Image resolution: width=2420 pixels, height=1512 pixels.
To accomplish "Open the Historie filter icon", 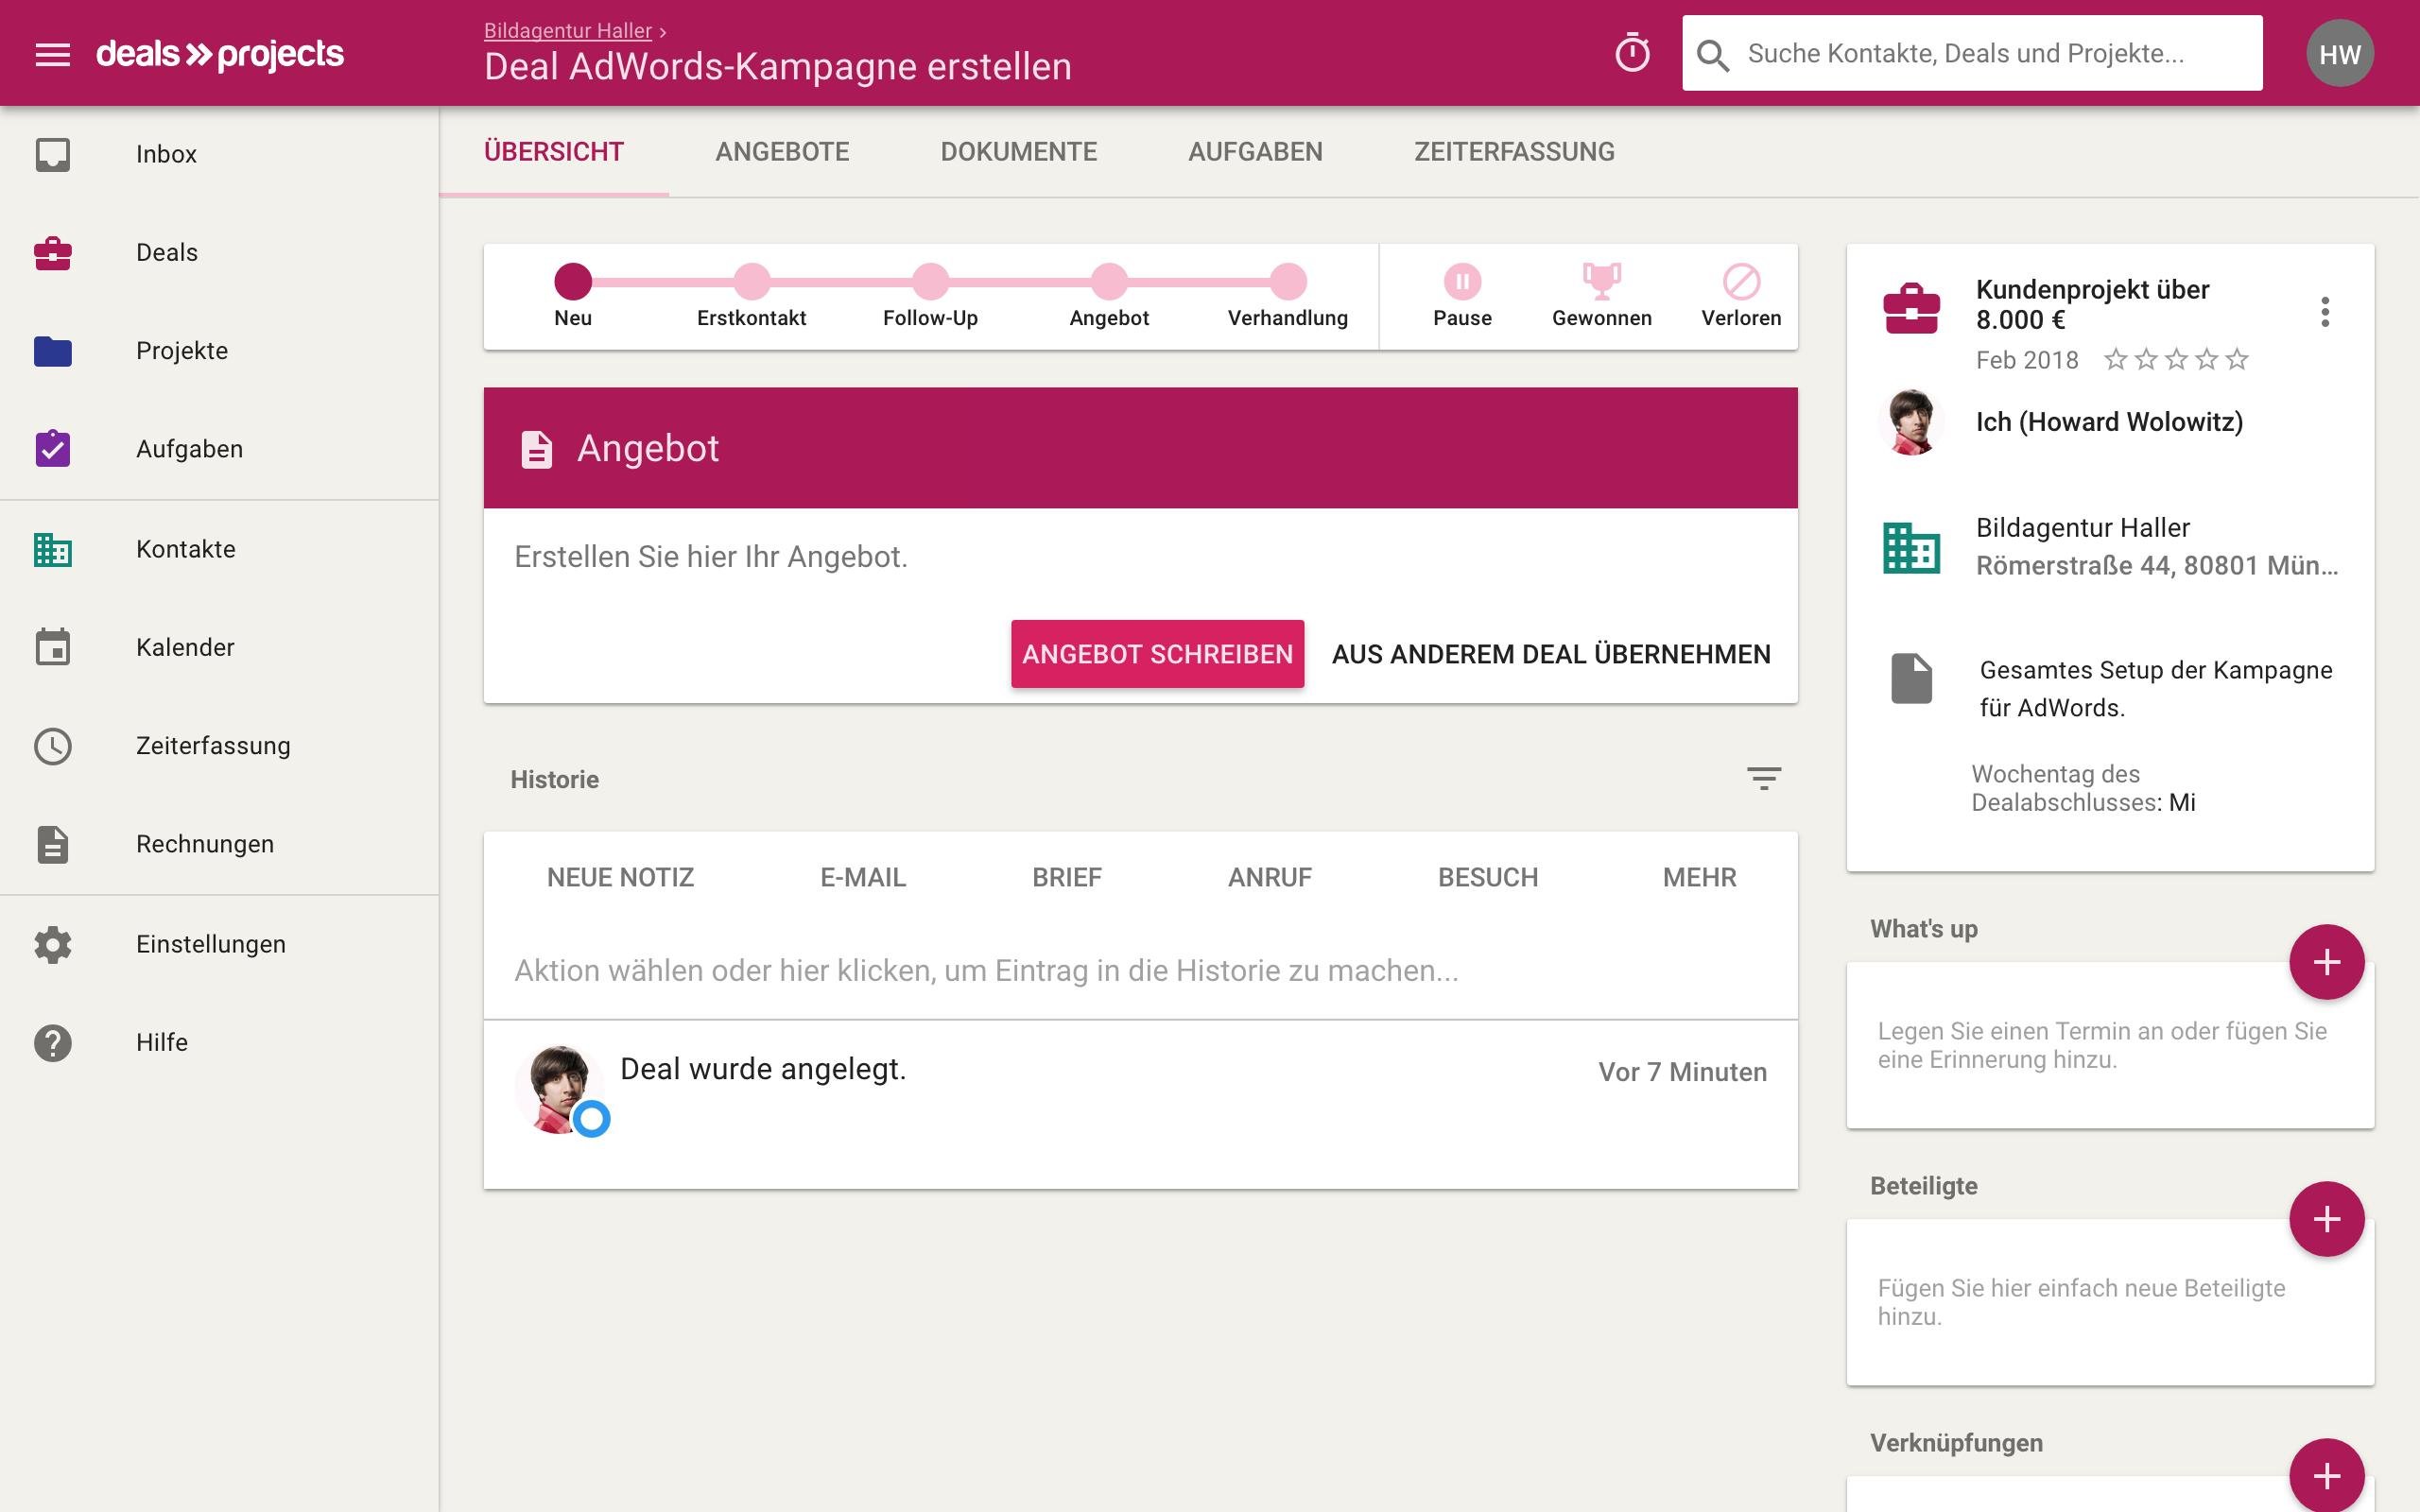I will (1763, 778).
